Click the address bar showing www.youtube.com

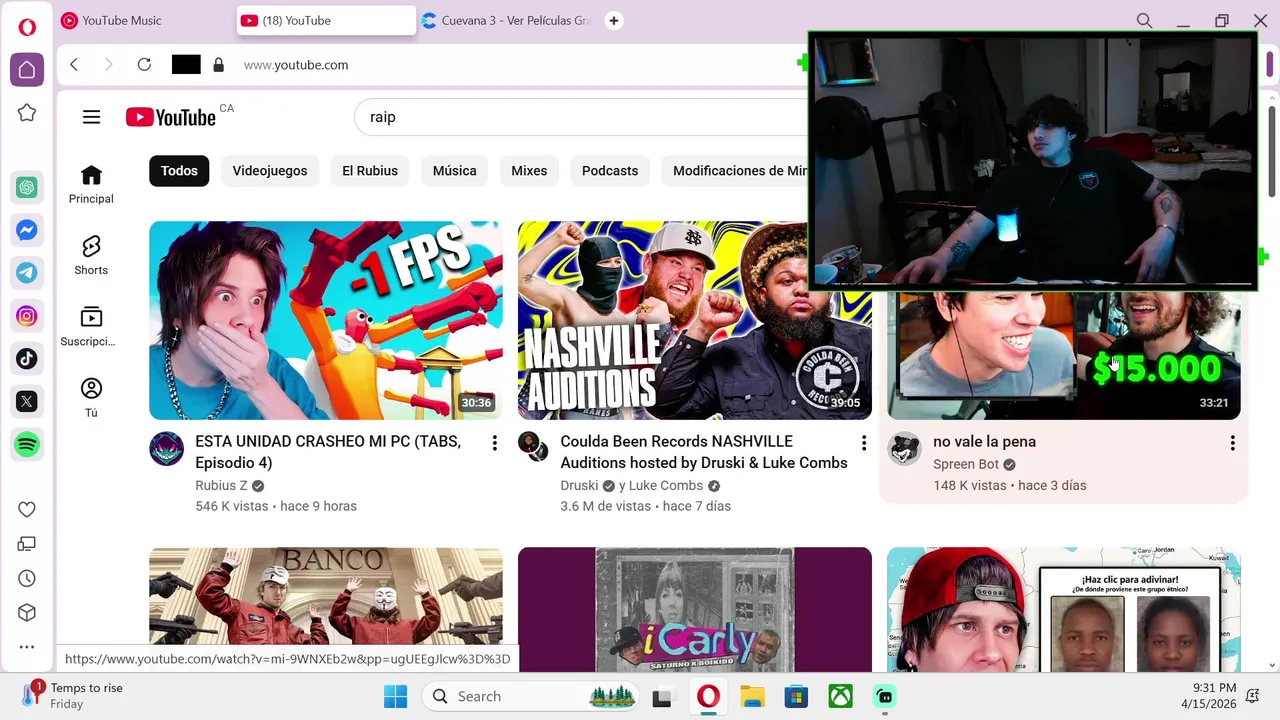point(296,65)
